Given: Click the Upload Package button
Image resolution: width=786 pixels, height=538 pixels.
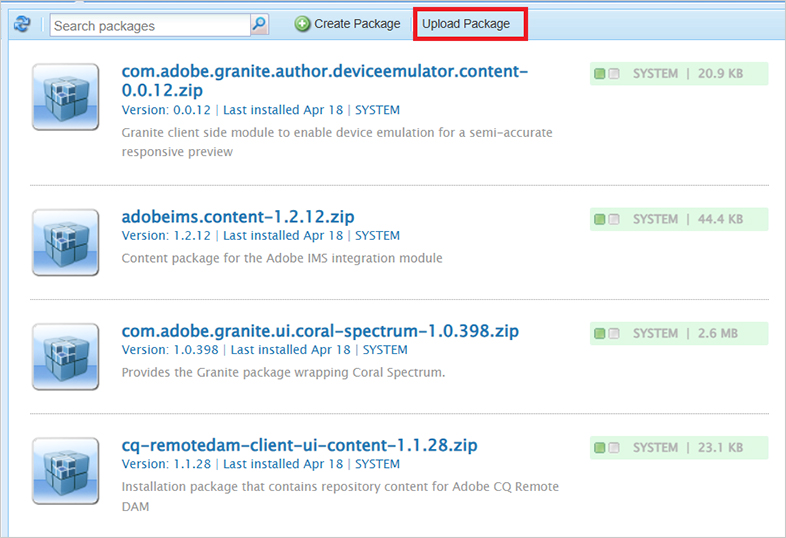Looking at the screenshot, I should click(x=466, y=24).
